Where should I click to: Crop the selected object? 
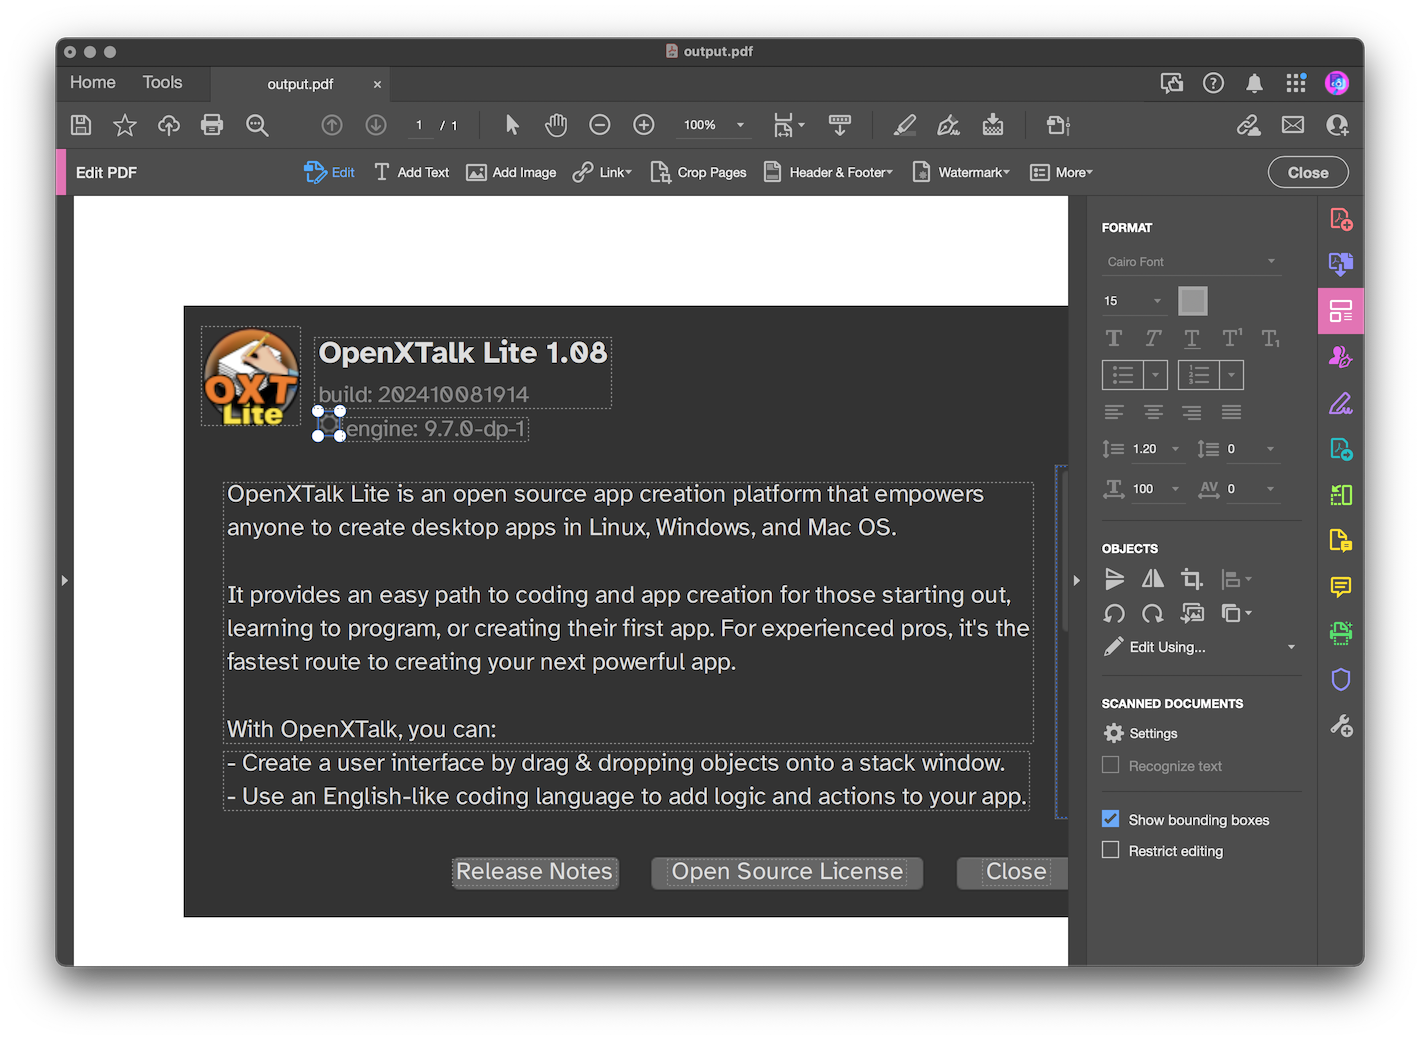[1192, 579]
